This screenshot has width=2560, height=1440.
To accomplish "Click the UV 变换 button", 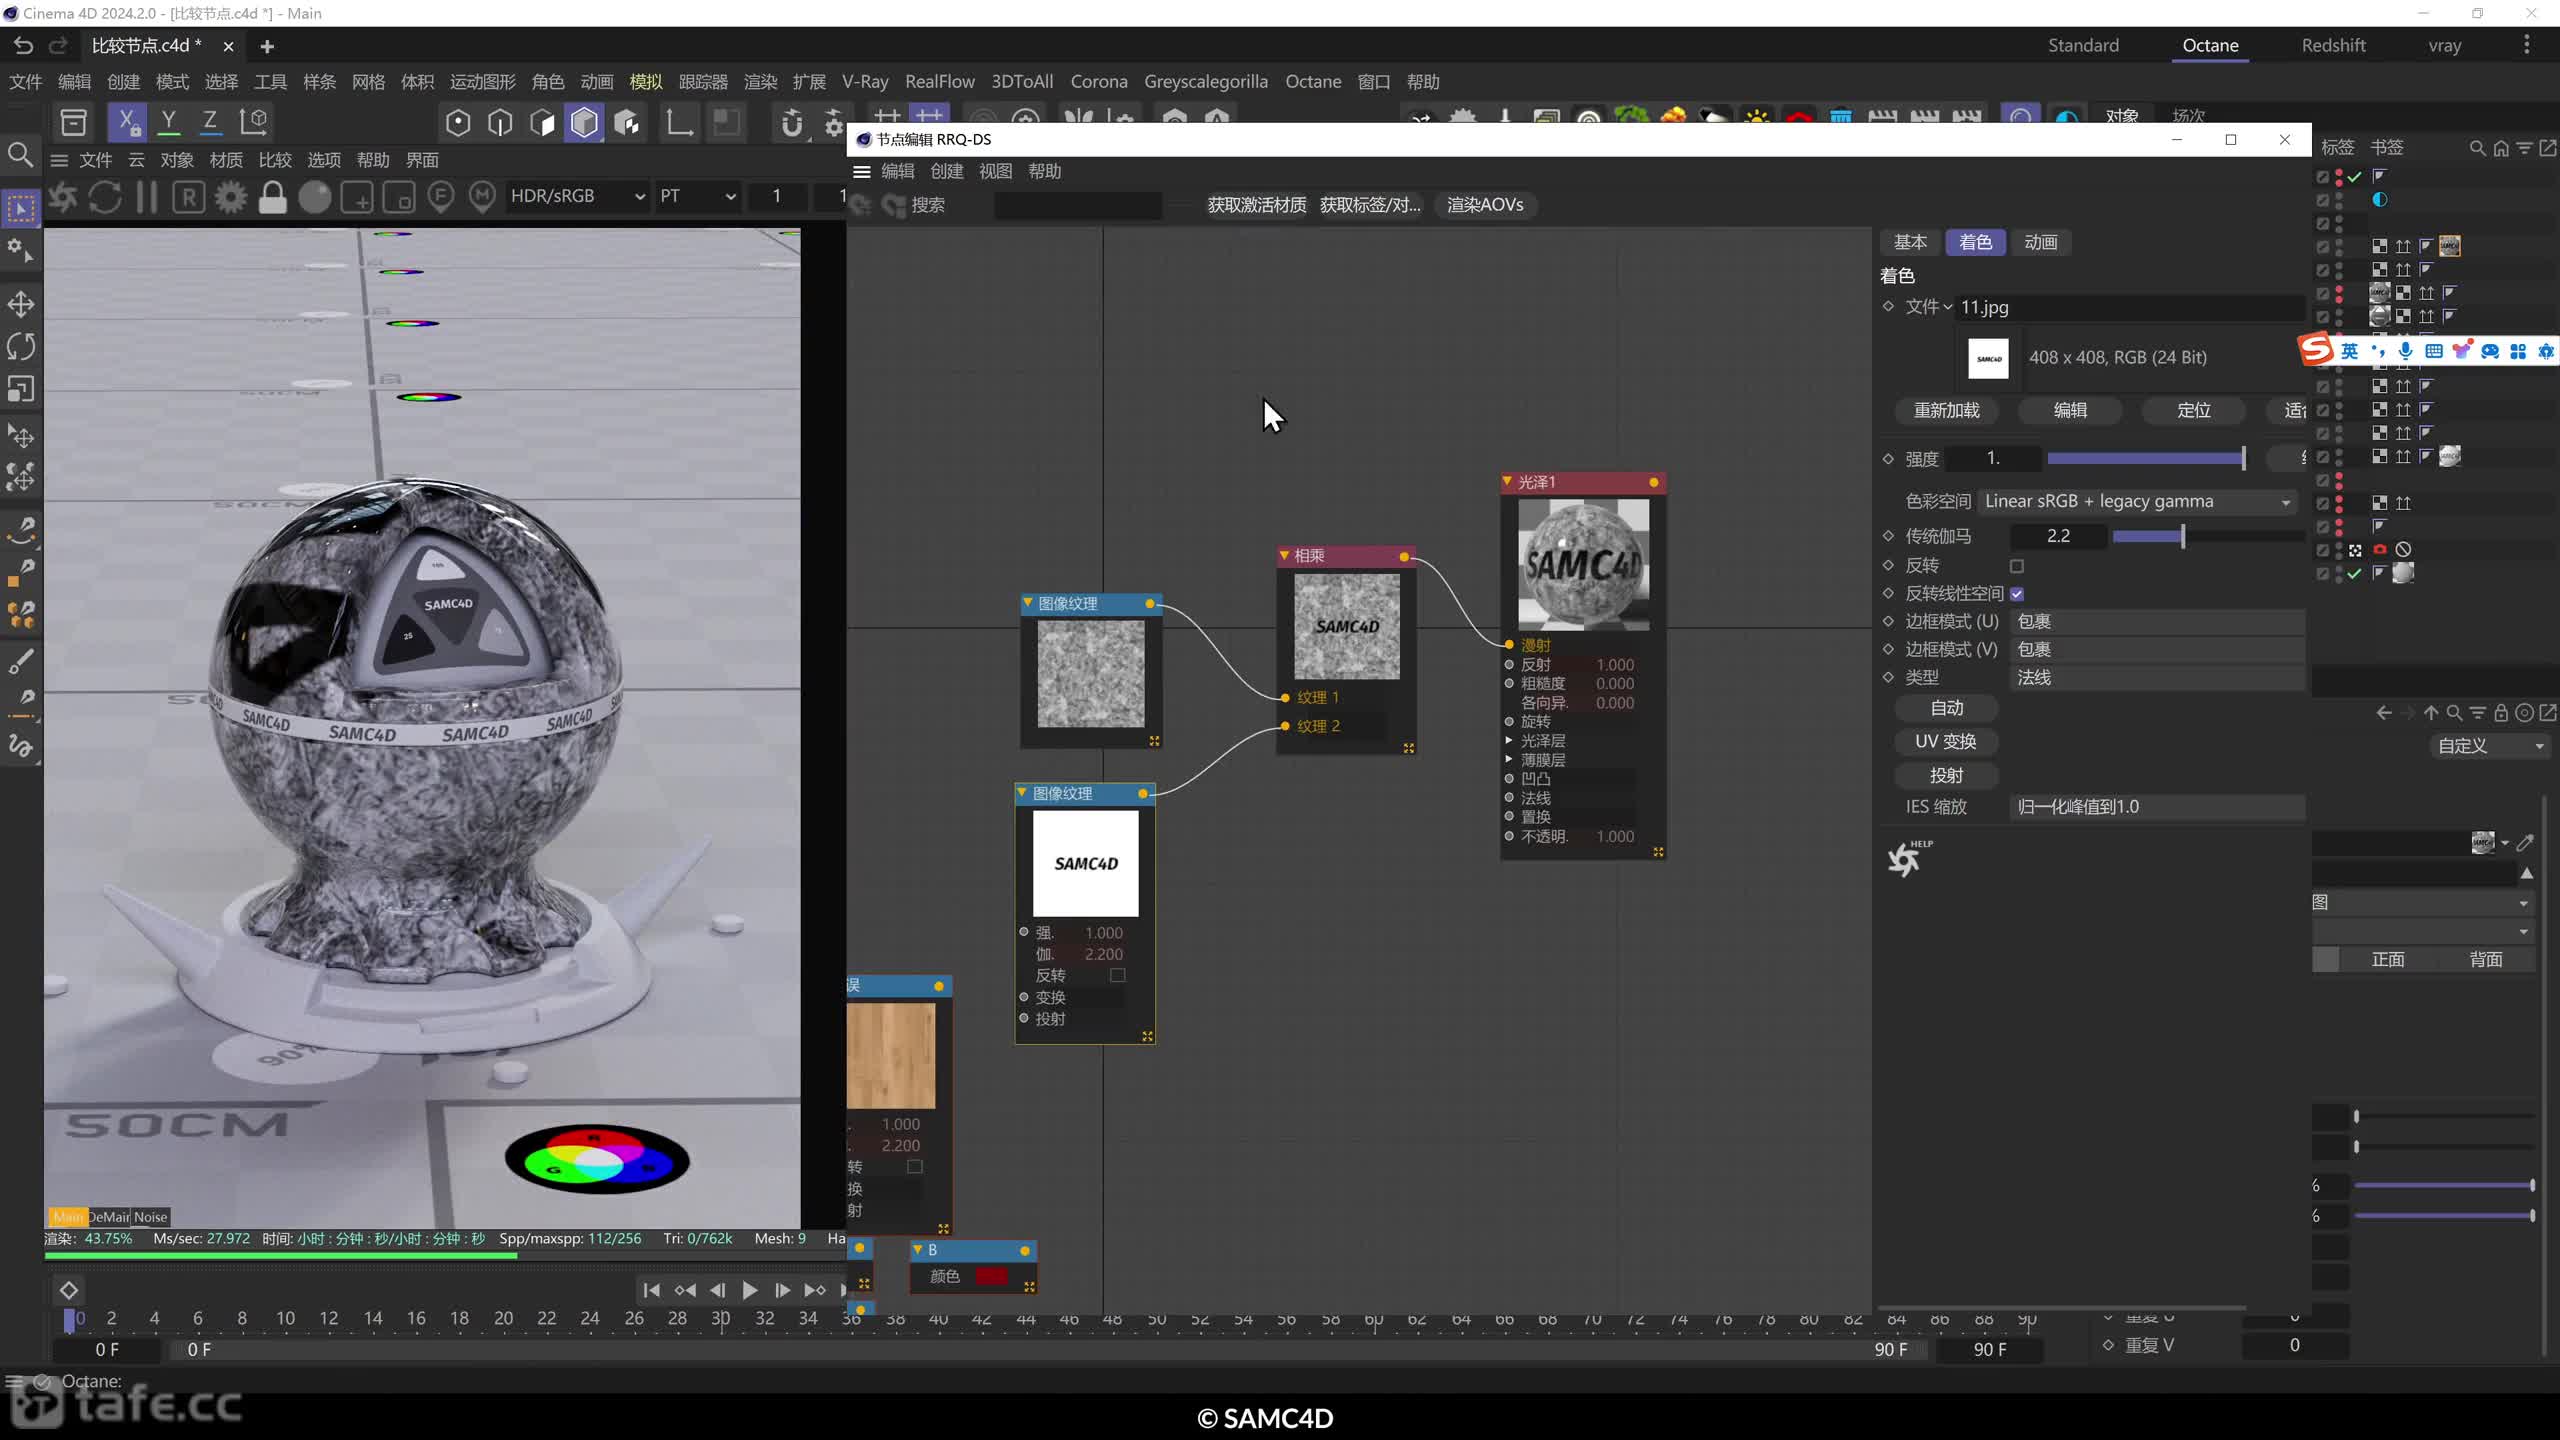I will click(1946, 741).
